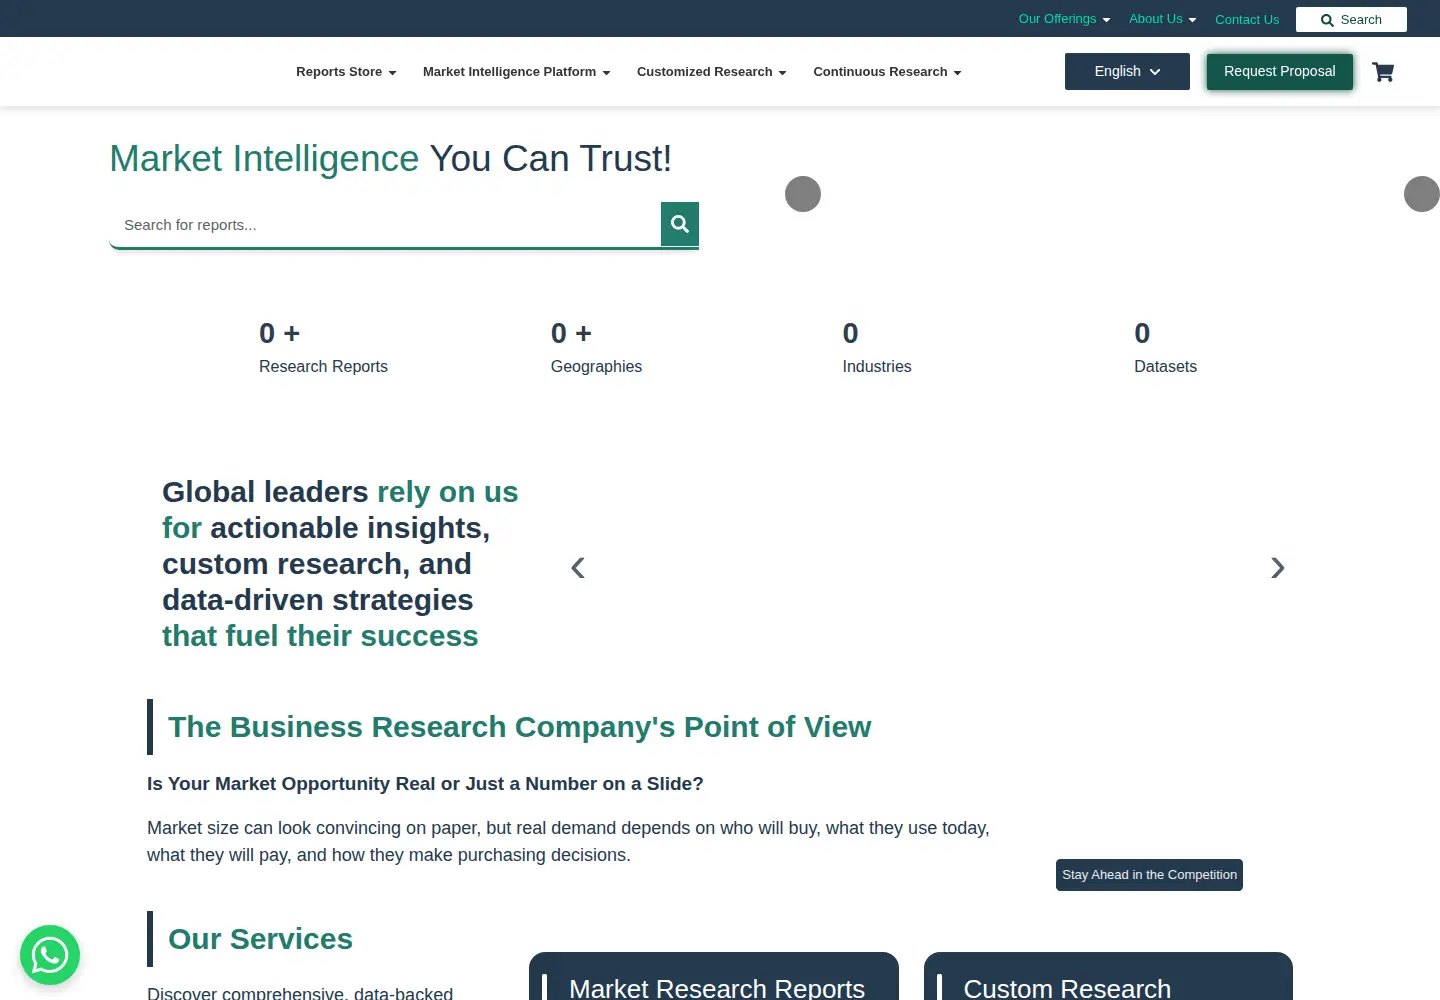
Task: Focus the Search for reports field
Action: [385, 225]
